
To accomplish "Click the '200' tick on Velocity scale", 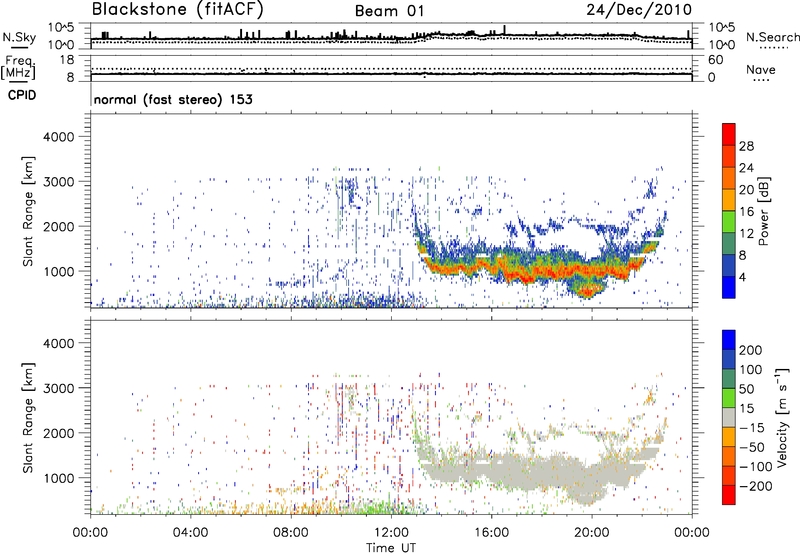I will click(x=751, y=350).
